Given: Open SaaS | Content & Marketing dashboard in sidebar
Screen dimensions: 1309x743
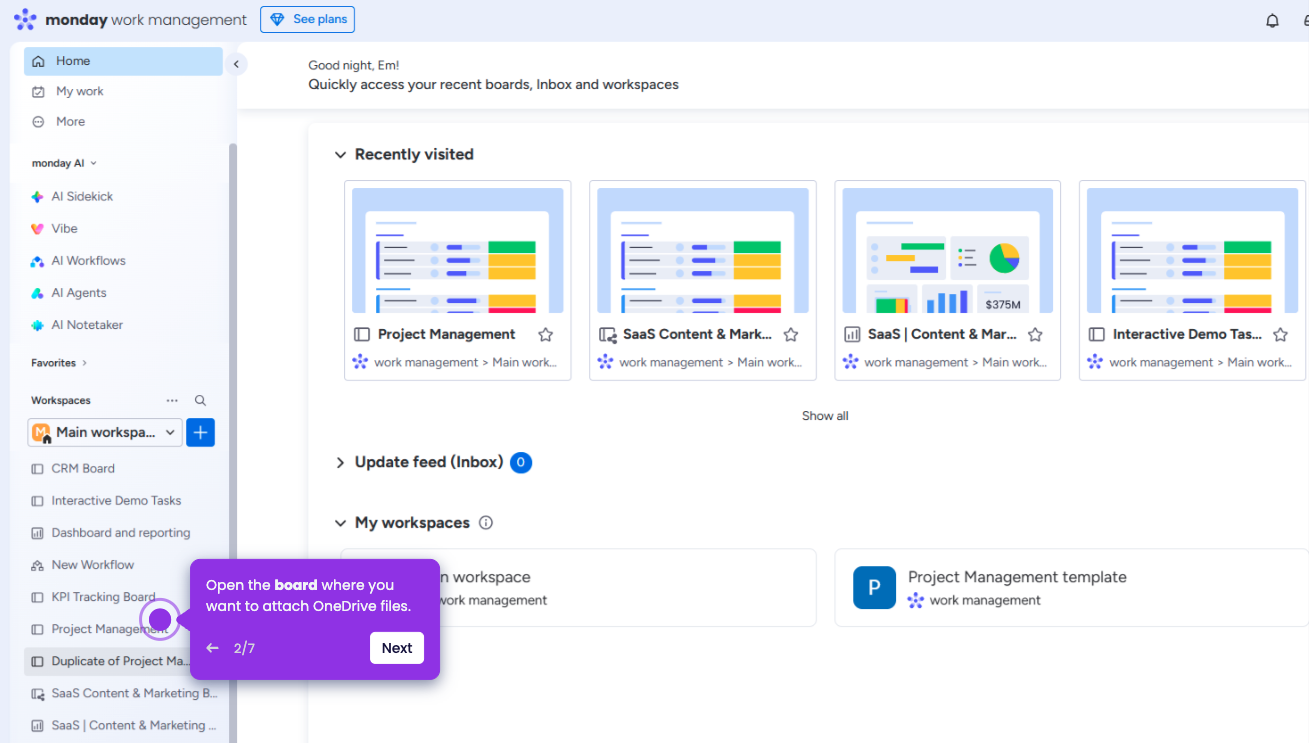Looking at the screenshot, I should coord(123,725).
